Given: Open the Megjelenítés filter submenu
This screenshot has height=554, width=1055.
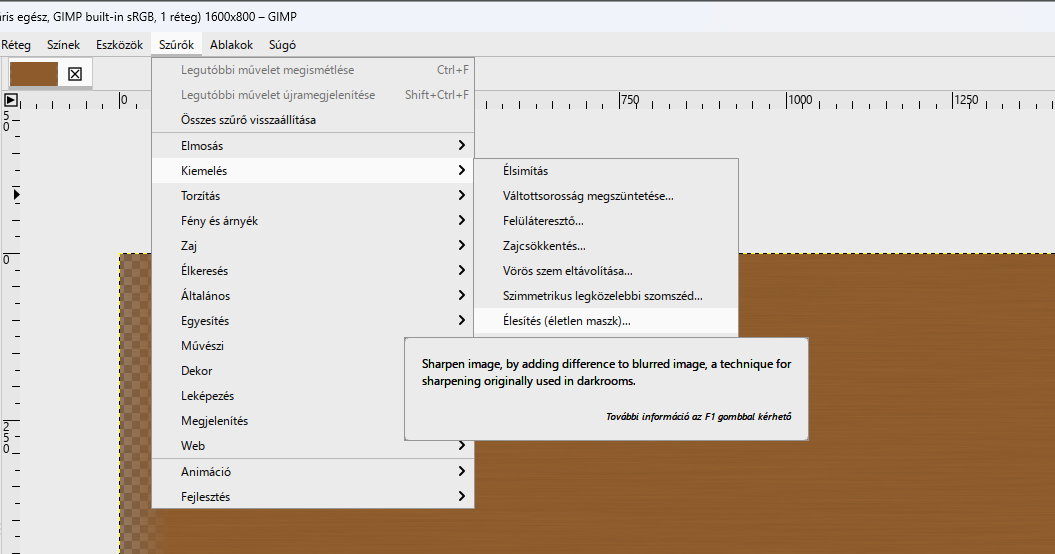Looking at the screenshot, I should [x=279, y=420].
